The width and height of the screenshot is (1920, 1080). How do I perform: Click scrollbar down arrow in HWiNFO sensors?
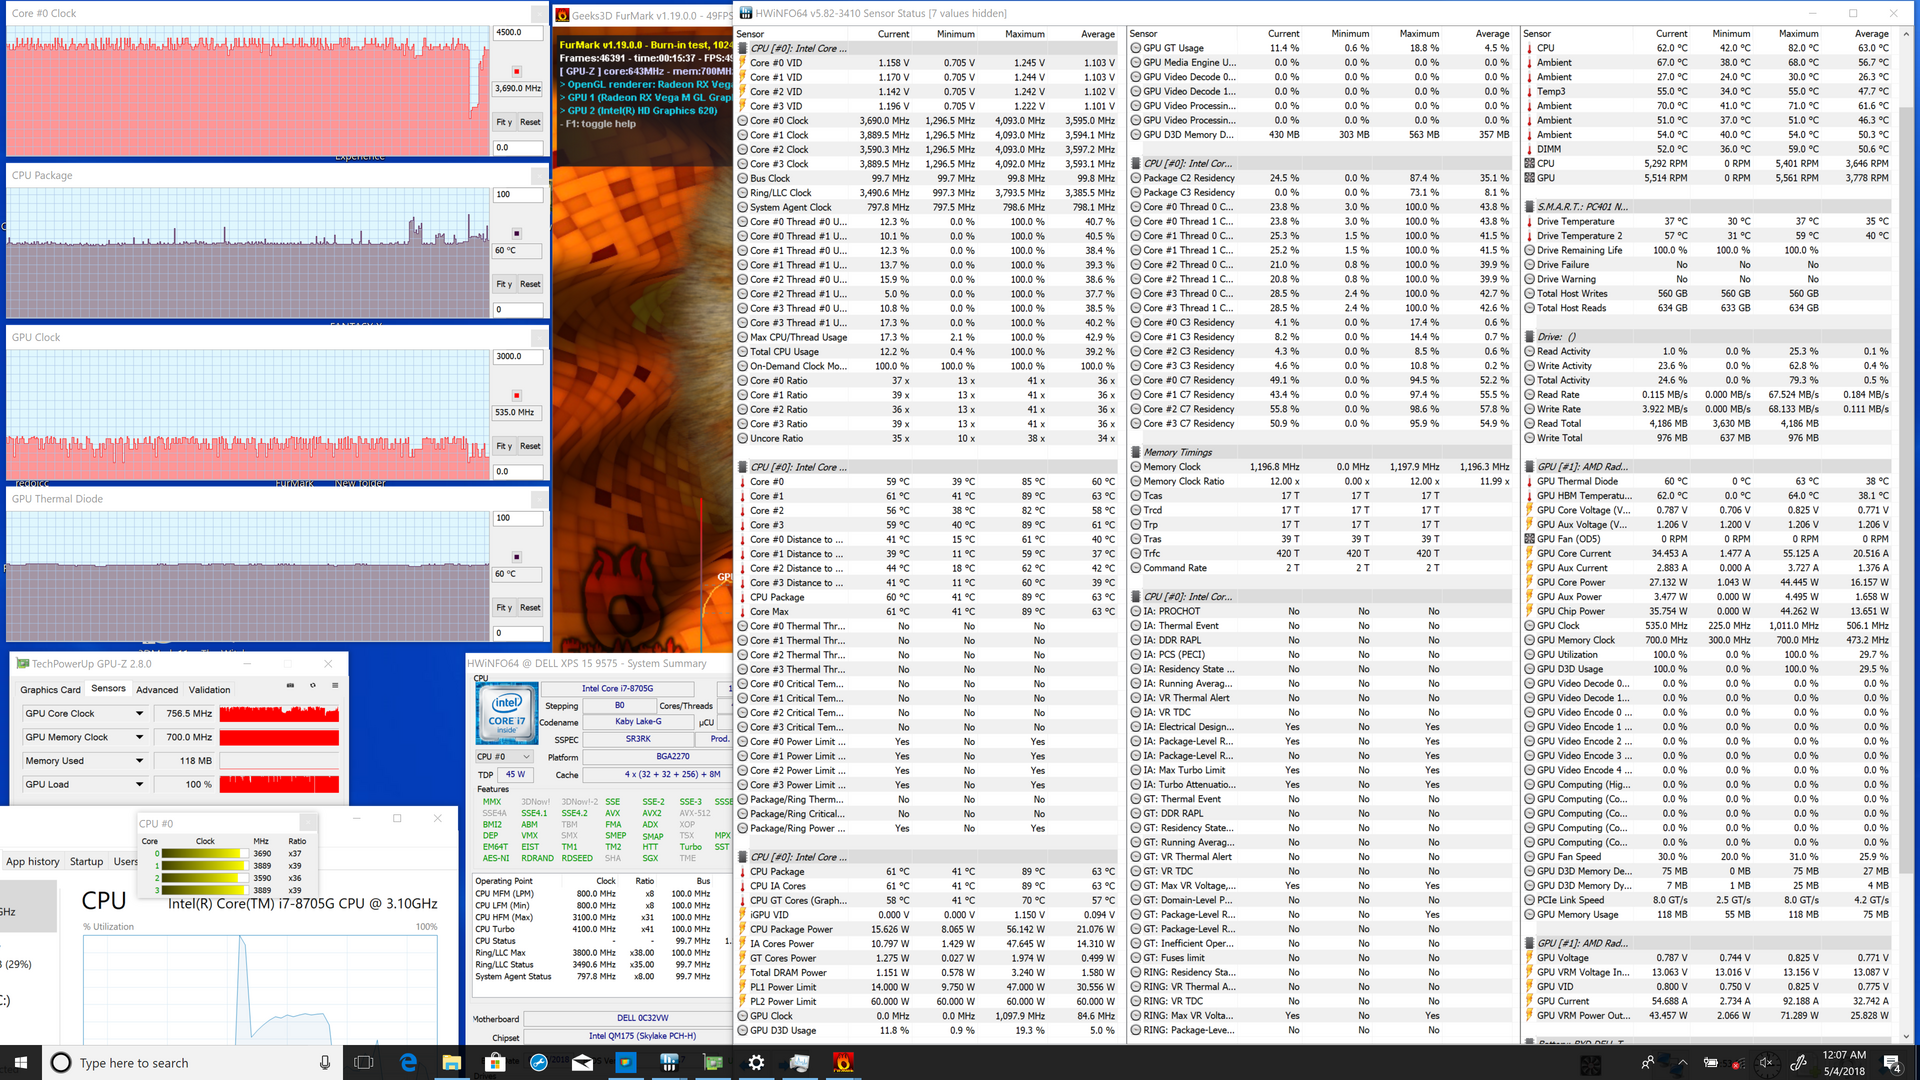(1906, 1037)
